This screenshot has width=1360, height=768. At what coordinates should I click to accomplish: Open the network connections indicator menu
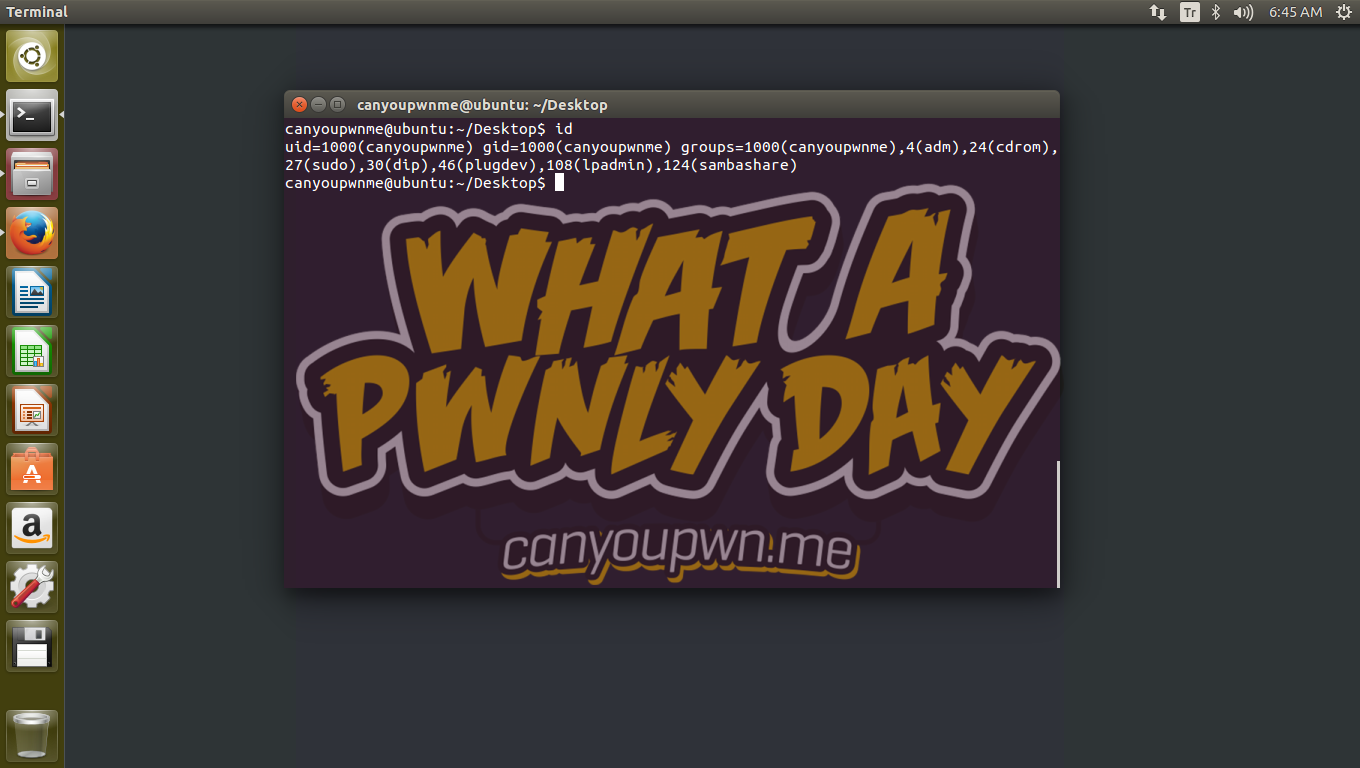(1158, 12)
